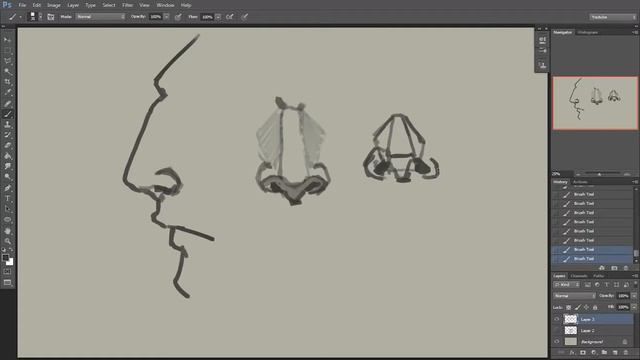Screen dimensions: 640x360
Task: Select the Healing Brush tool
Action: [x=7, y=103]
